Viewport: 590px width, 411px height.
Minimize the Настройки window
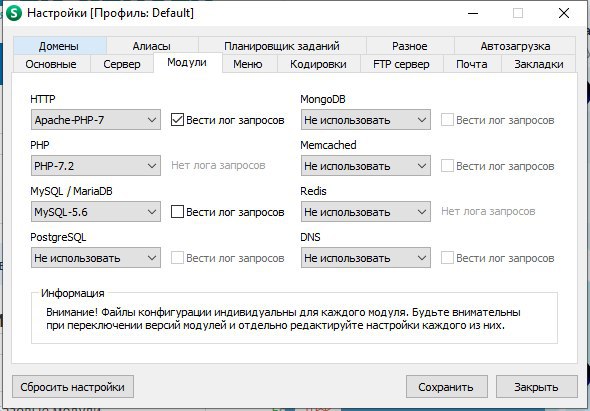(473, 13)
